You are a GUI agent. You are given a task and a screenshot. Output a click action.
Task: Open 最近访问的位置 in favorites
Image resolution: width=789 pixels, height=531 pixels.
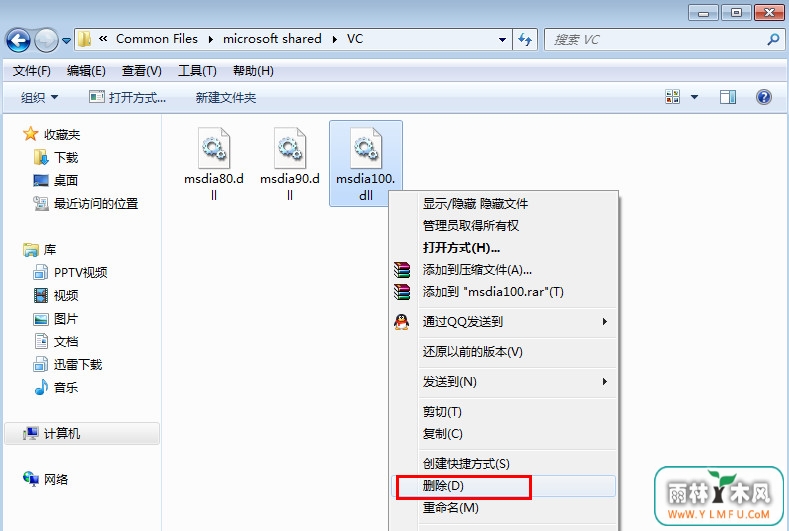[86, 203]
